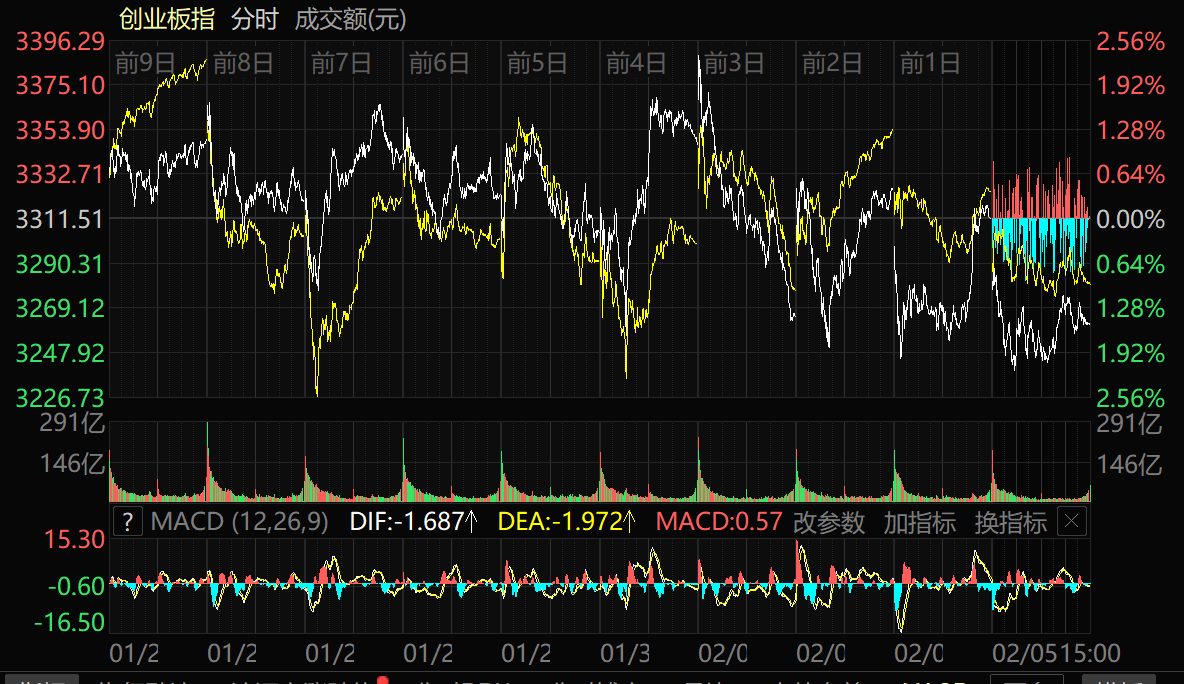The height and width of the screenshot is (684, 1184).
Task: Jump to the 前7日 day marker
Action: tap(342, 64)
